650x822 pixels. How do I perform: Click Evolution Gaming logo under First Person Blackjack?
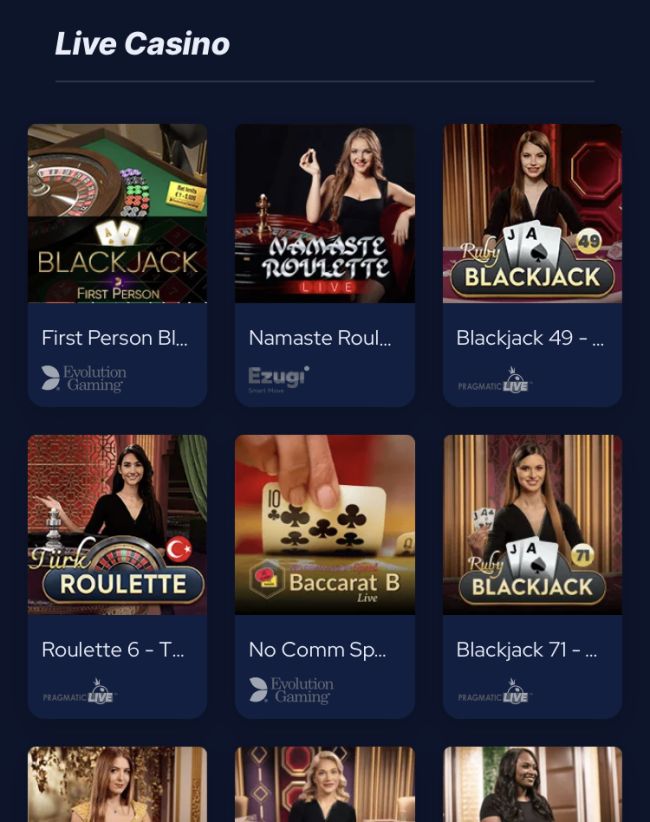point(84,378)
